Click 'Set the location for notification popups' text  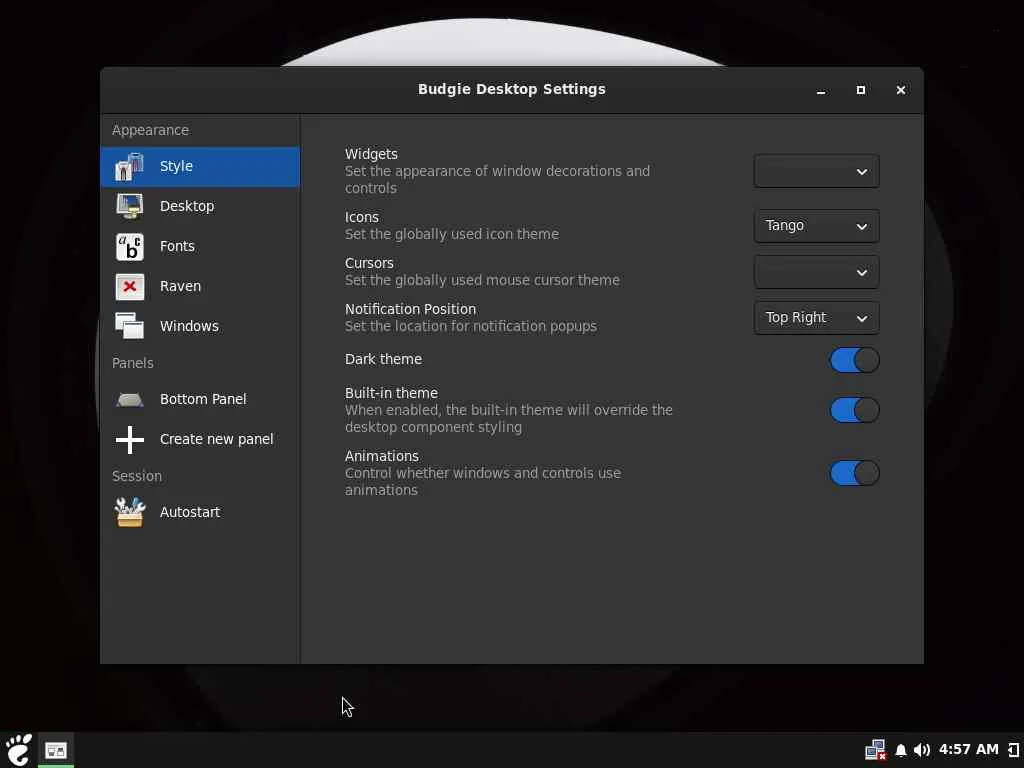pos(471,327)
